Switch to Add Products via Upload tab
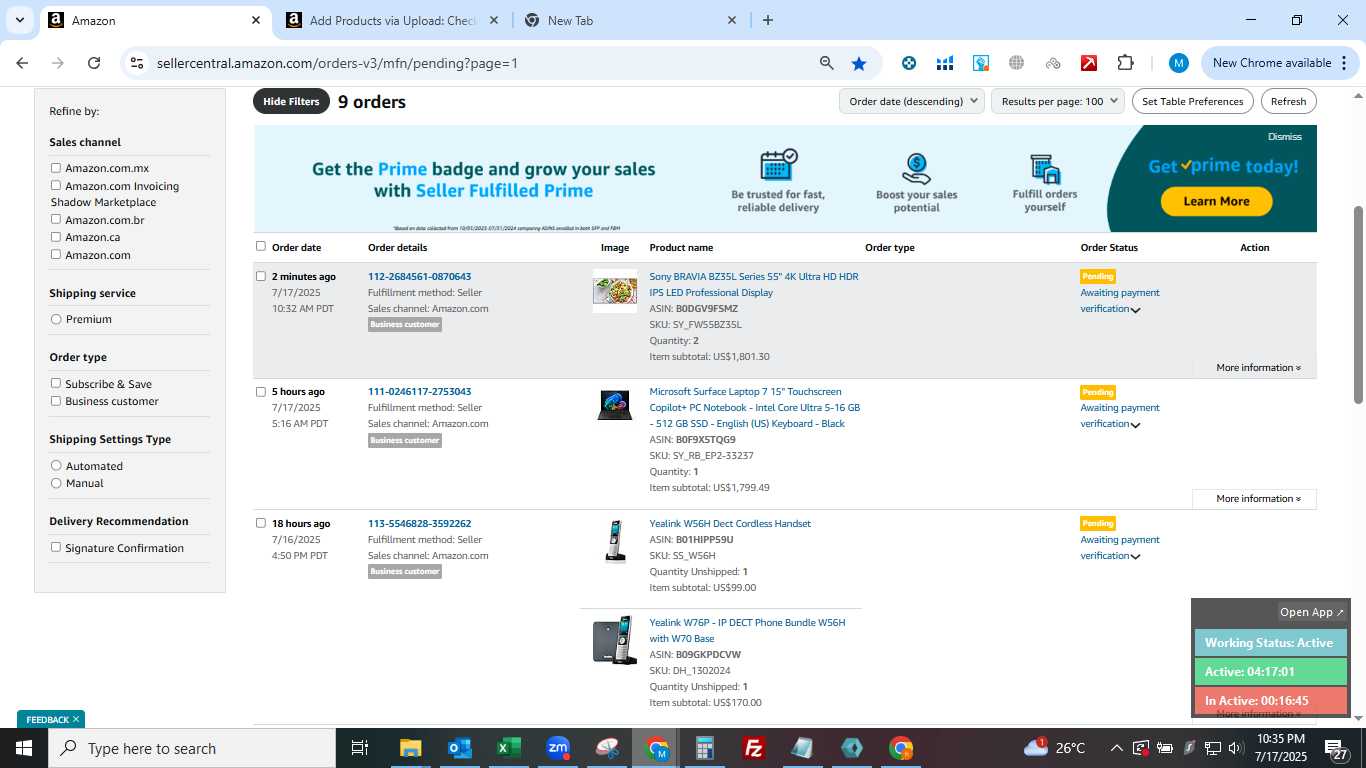This screenshot has height=768, width=1366. point(394,20)
